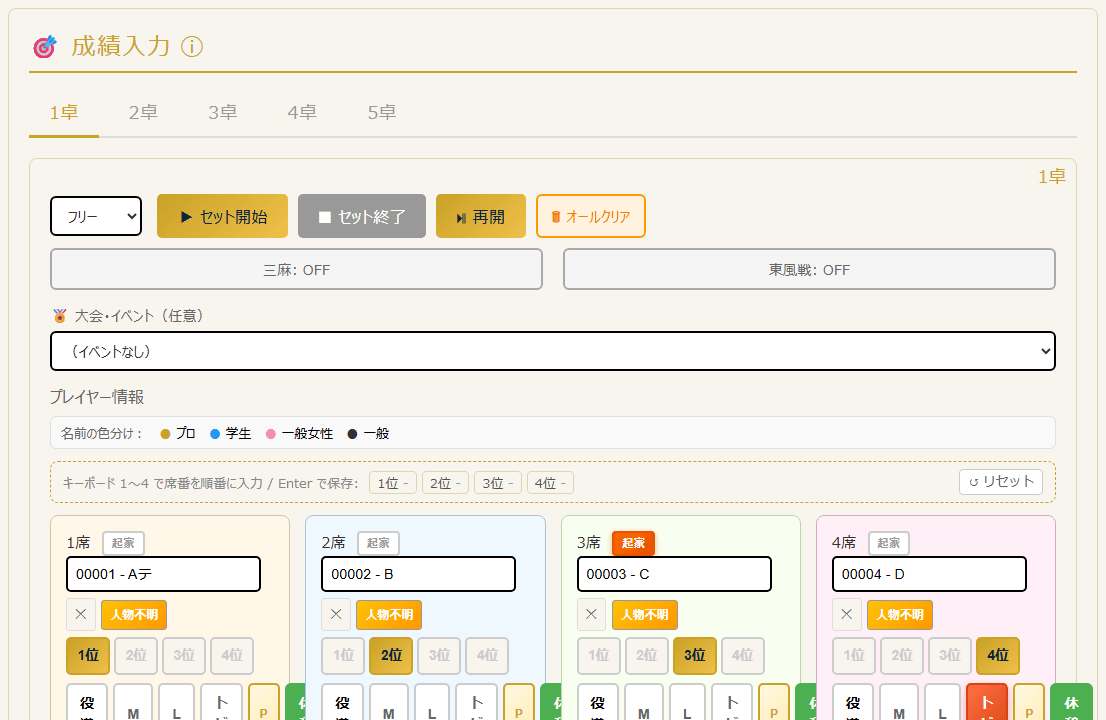This screenshot has height=720, width=1106.
Task: Open the フリー mode dropdown
Action: [x=96, y=216]
